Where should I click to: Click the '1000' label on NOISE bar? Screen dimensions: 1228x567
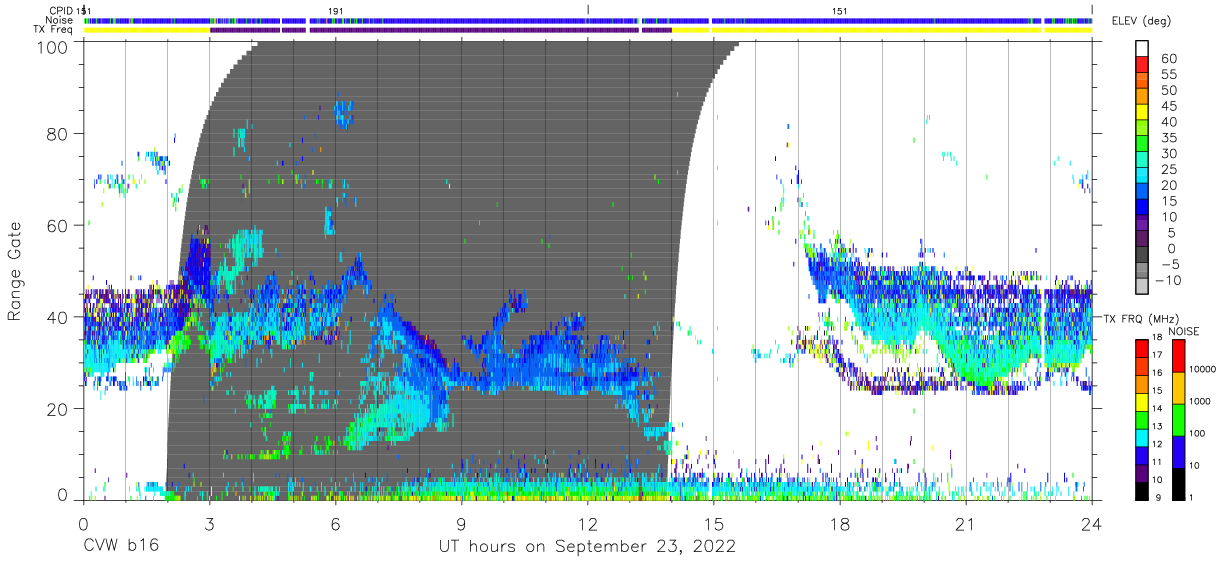pos(1198,401)
